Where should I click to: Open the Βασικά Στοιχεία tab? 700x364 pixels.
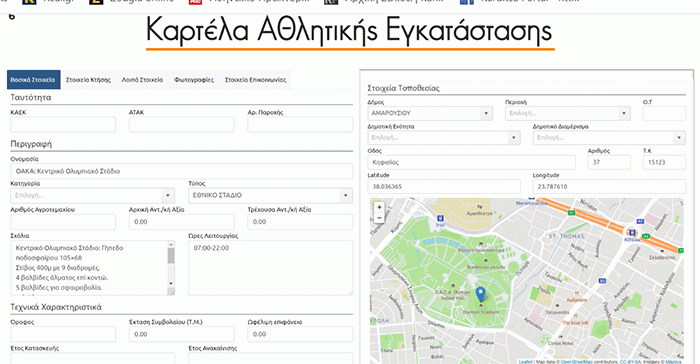tap(33, 79)
